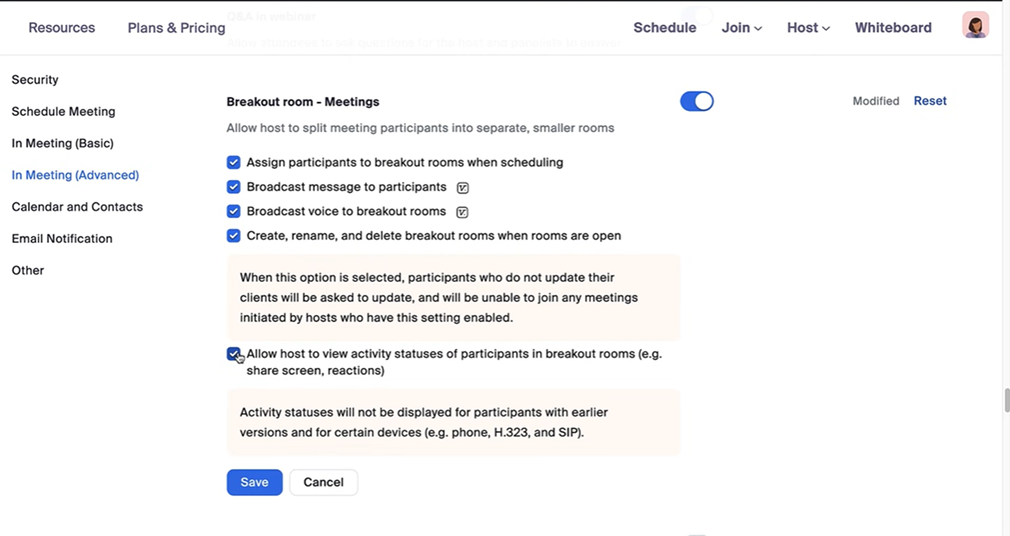The image size is (1010, 536).
Task: Cancel the breakout room changes
Action: [323, 482]
